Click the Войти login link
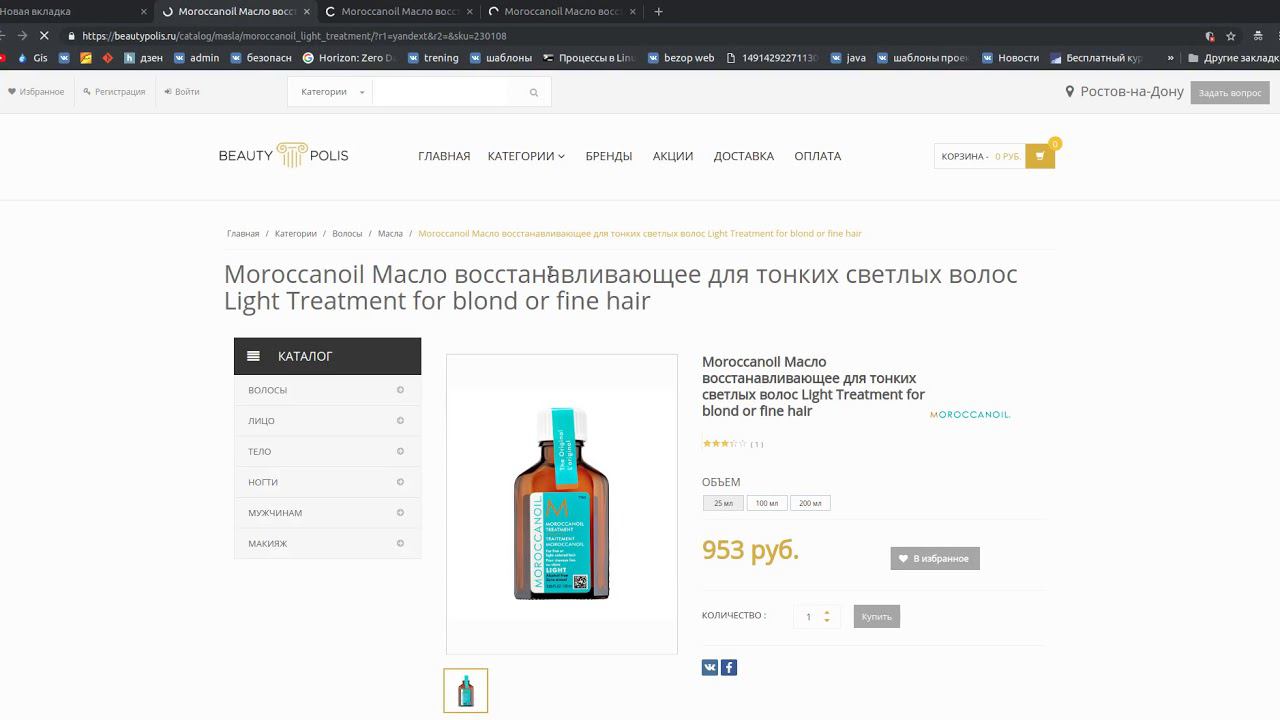This screenshot has height=720, width=1280. 181,92
